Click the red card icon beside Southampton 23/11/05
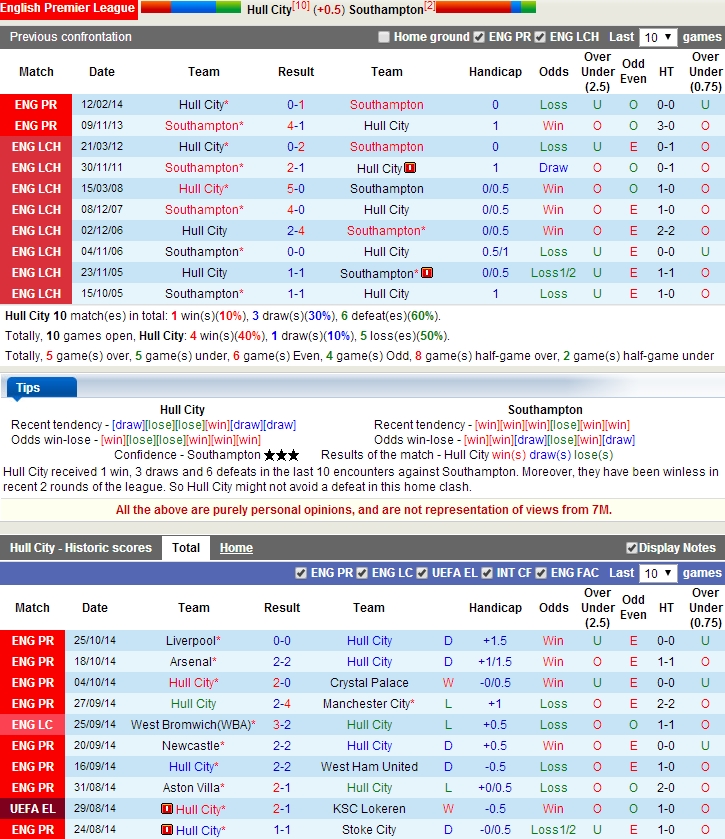This screenshot has width=725, height=839. [x=426, y=273]
